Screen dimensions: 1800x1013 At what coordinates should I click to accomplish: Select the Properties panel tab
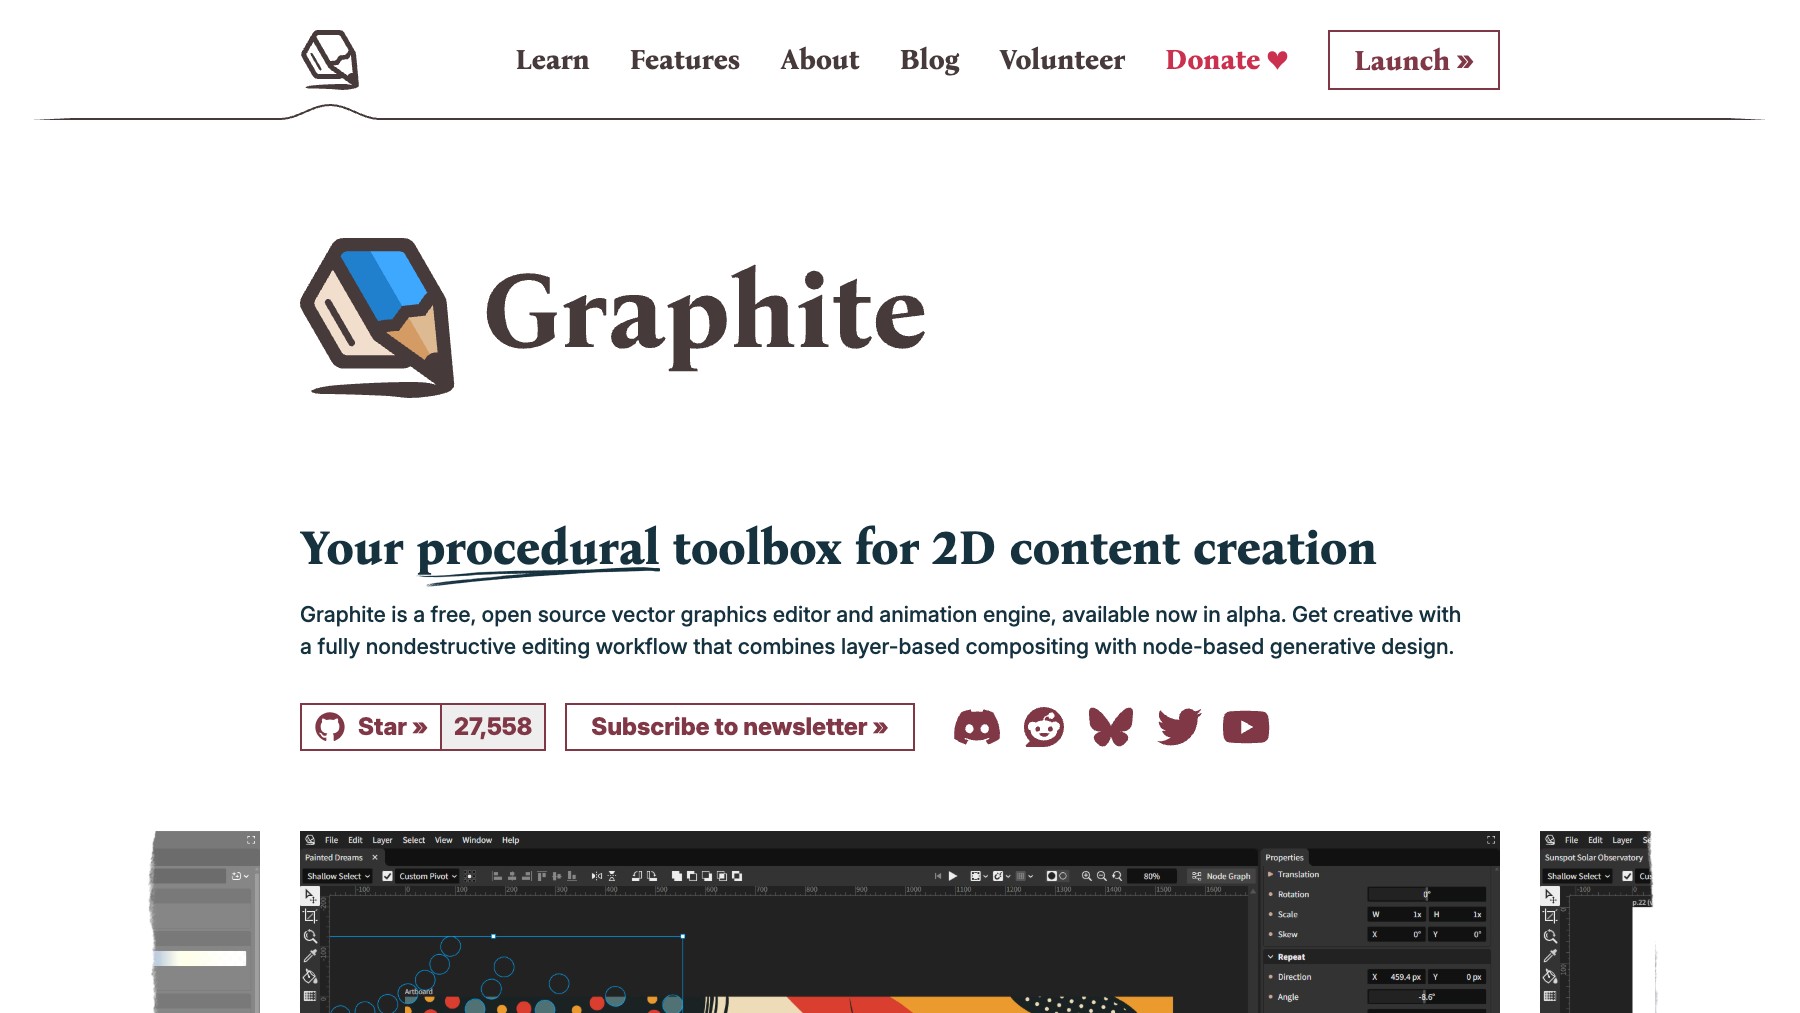(1284, 857)
